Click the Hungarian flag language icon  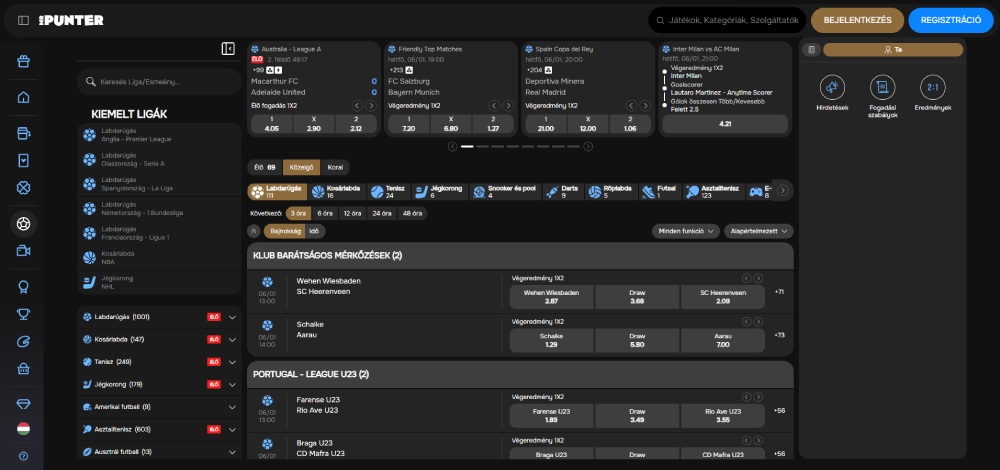click(x=23, y=429)
